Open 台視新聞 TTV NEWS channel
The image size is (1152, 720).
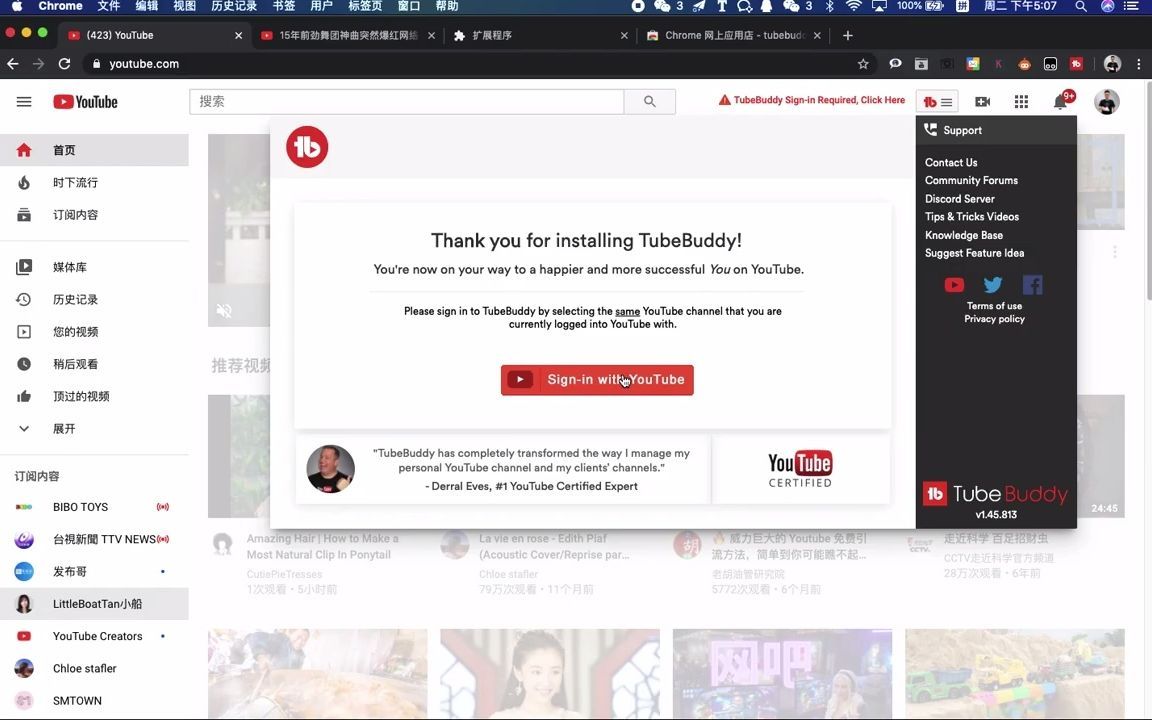94,539
